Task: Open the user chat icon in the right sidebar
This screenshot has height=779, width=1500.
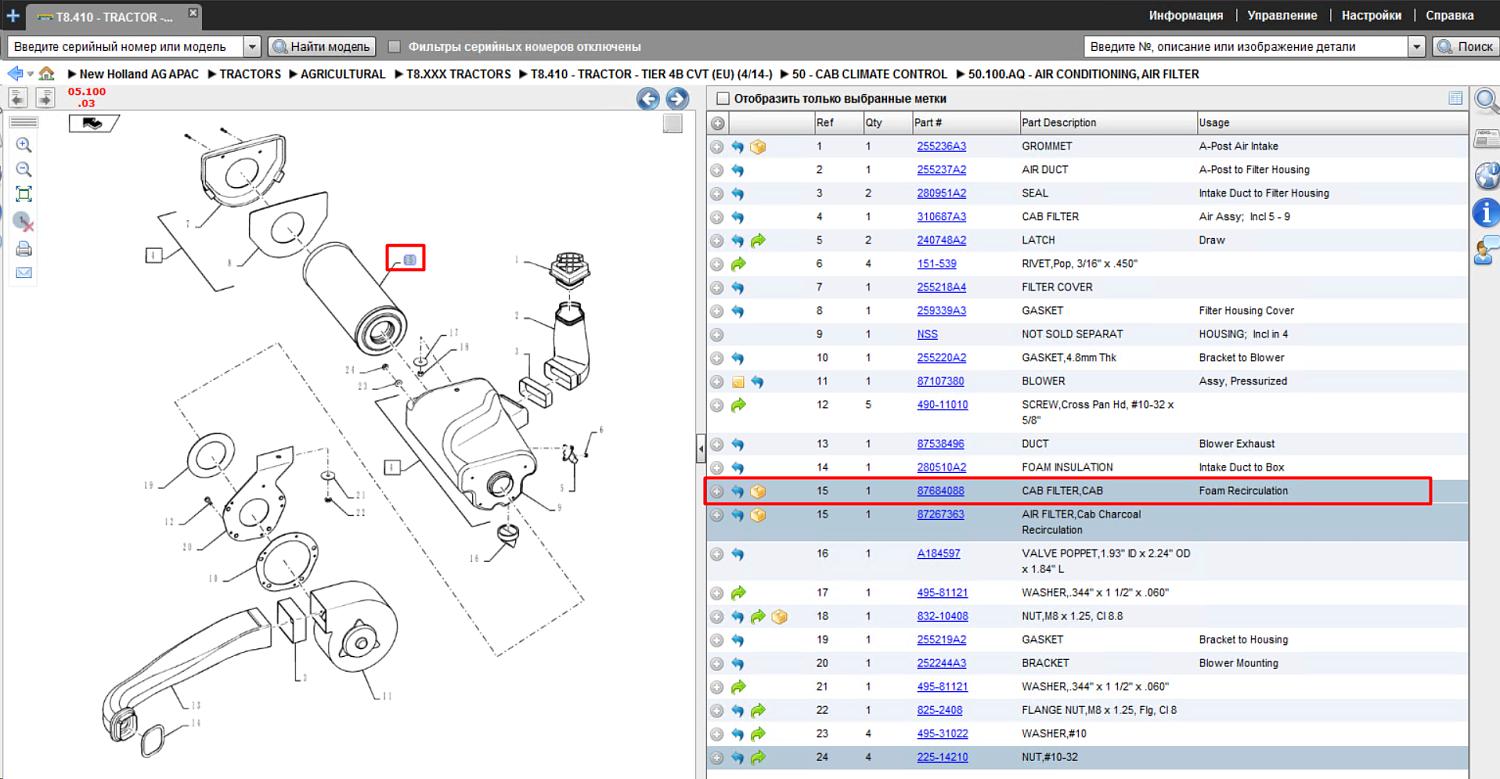Action: [1487, 250]
